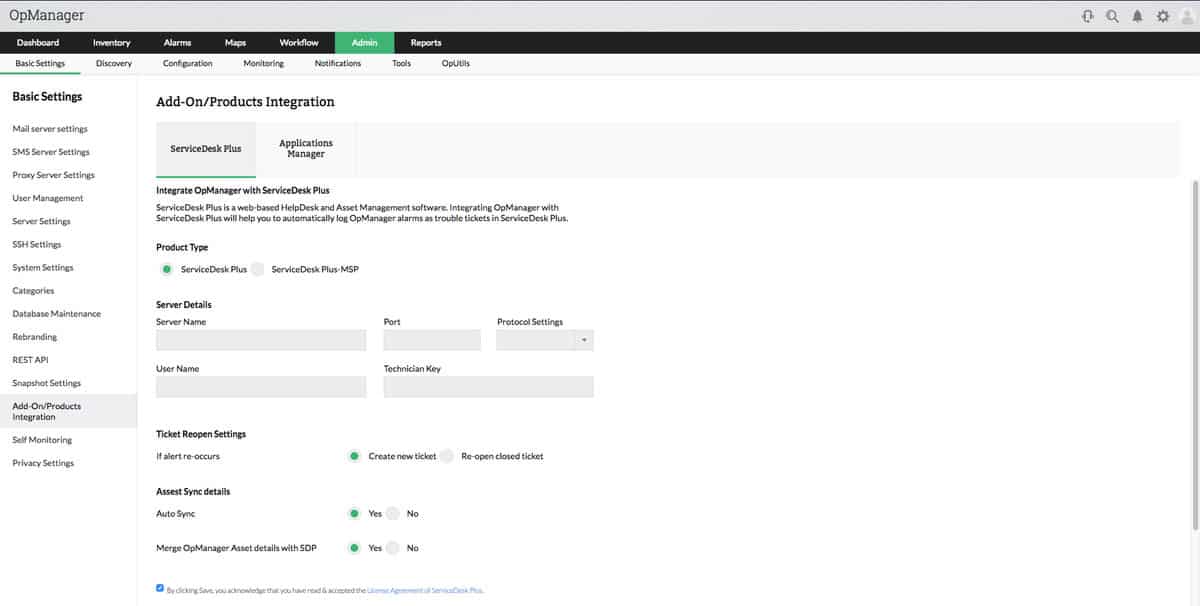
Task: Set Merge OpManager Asset details to Yes
Action: [x=354, y=548]
